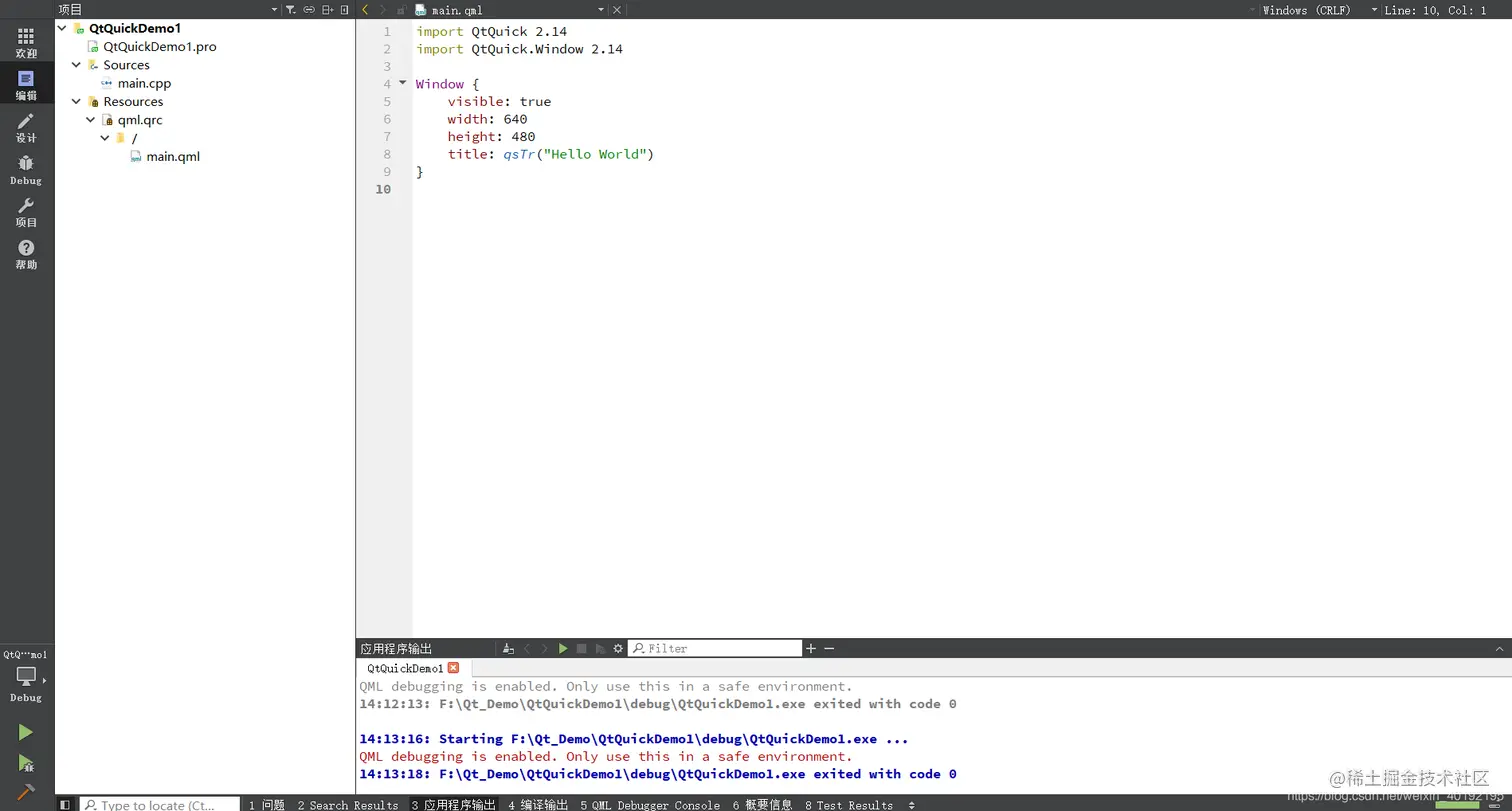The image size is (1512, 811).
Task: Select main.cpp in the project tree
Action: [144, 83]
